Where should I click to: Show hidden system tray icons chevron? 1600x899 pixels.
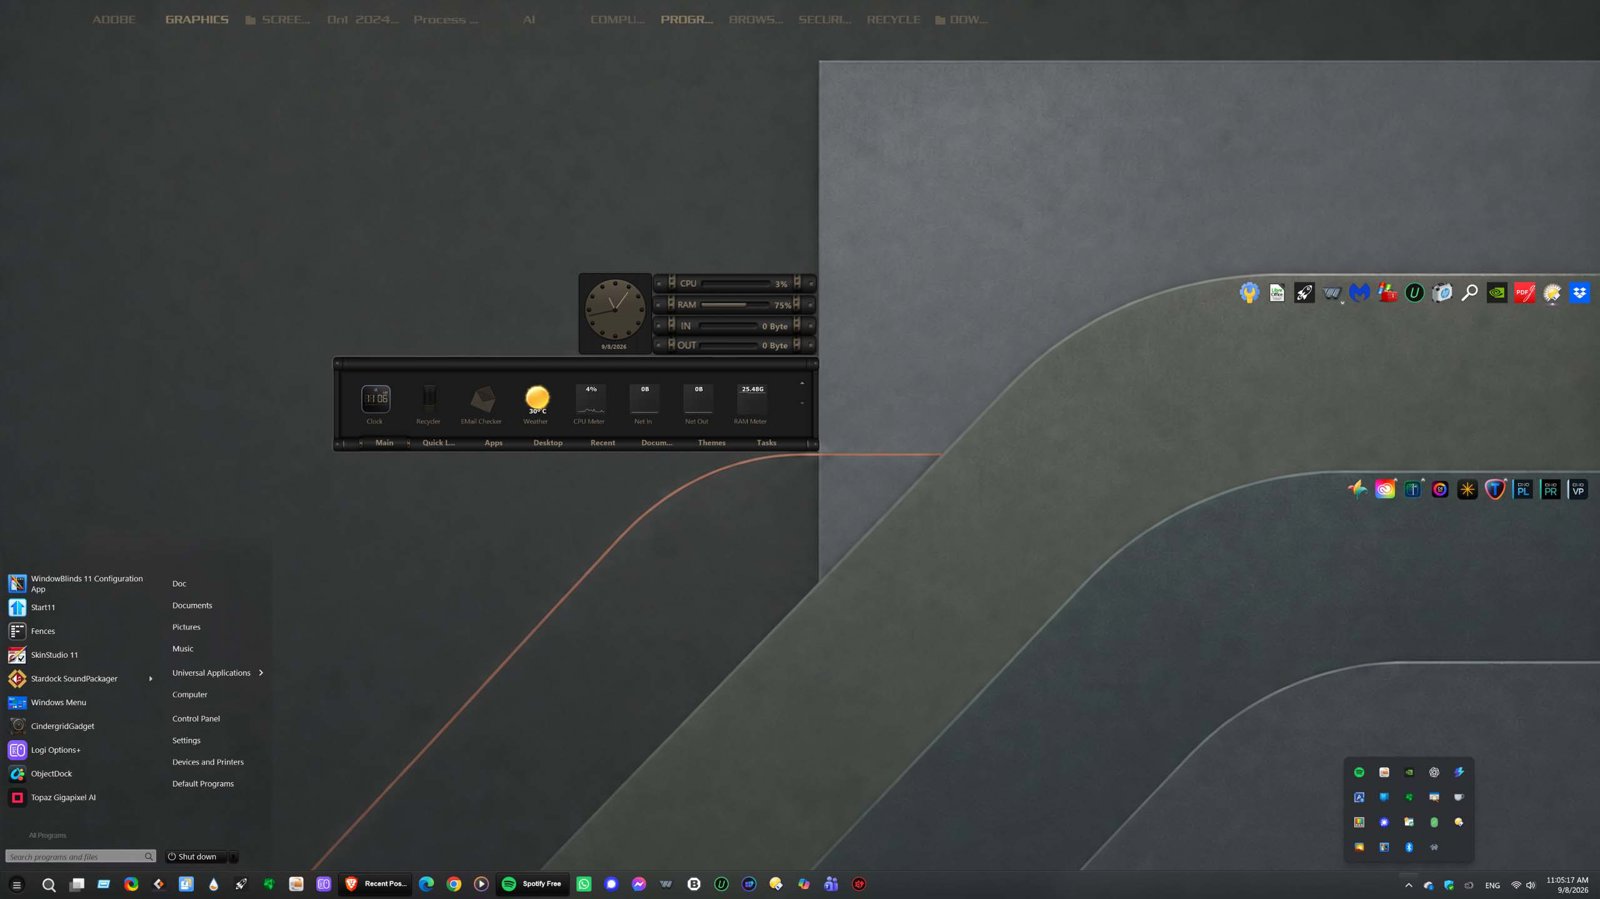pyautogui.click(x=1408, y=885)
